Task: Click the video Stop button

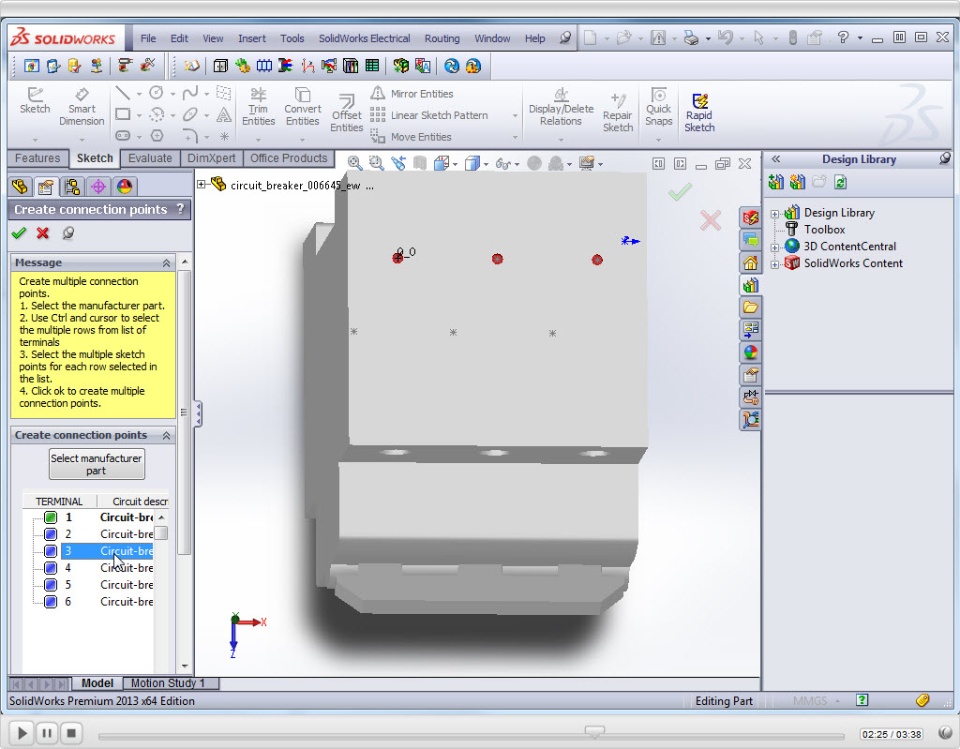Action: point(71,732)
